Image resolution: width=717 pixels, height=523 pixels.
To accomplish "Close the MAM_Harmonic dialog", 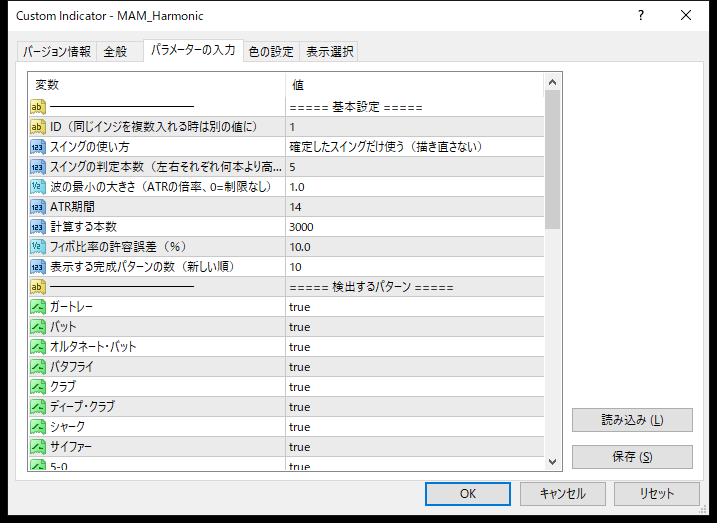I will (686, 16).
